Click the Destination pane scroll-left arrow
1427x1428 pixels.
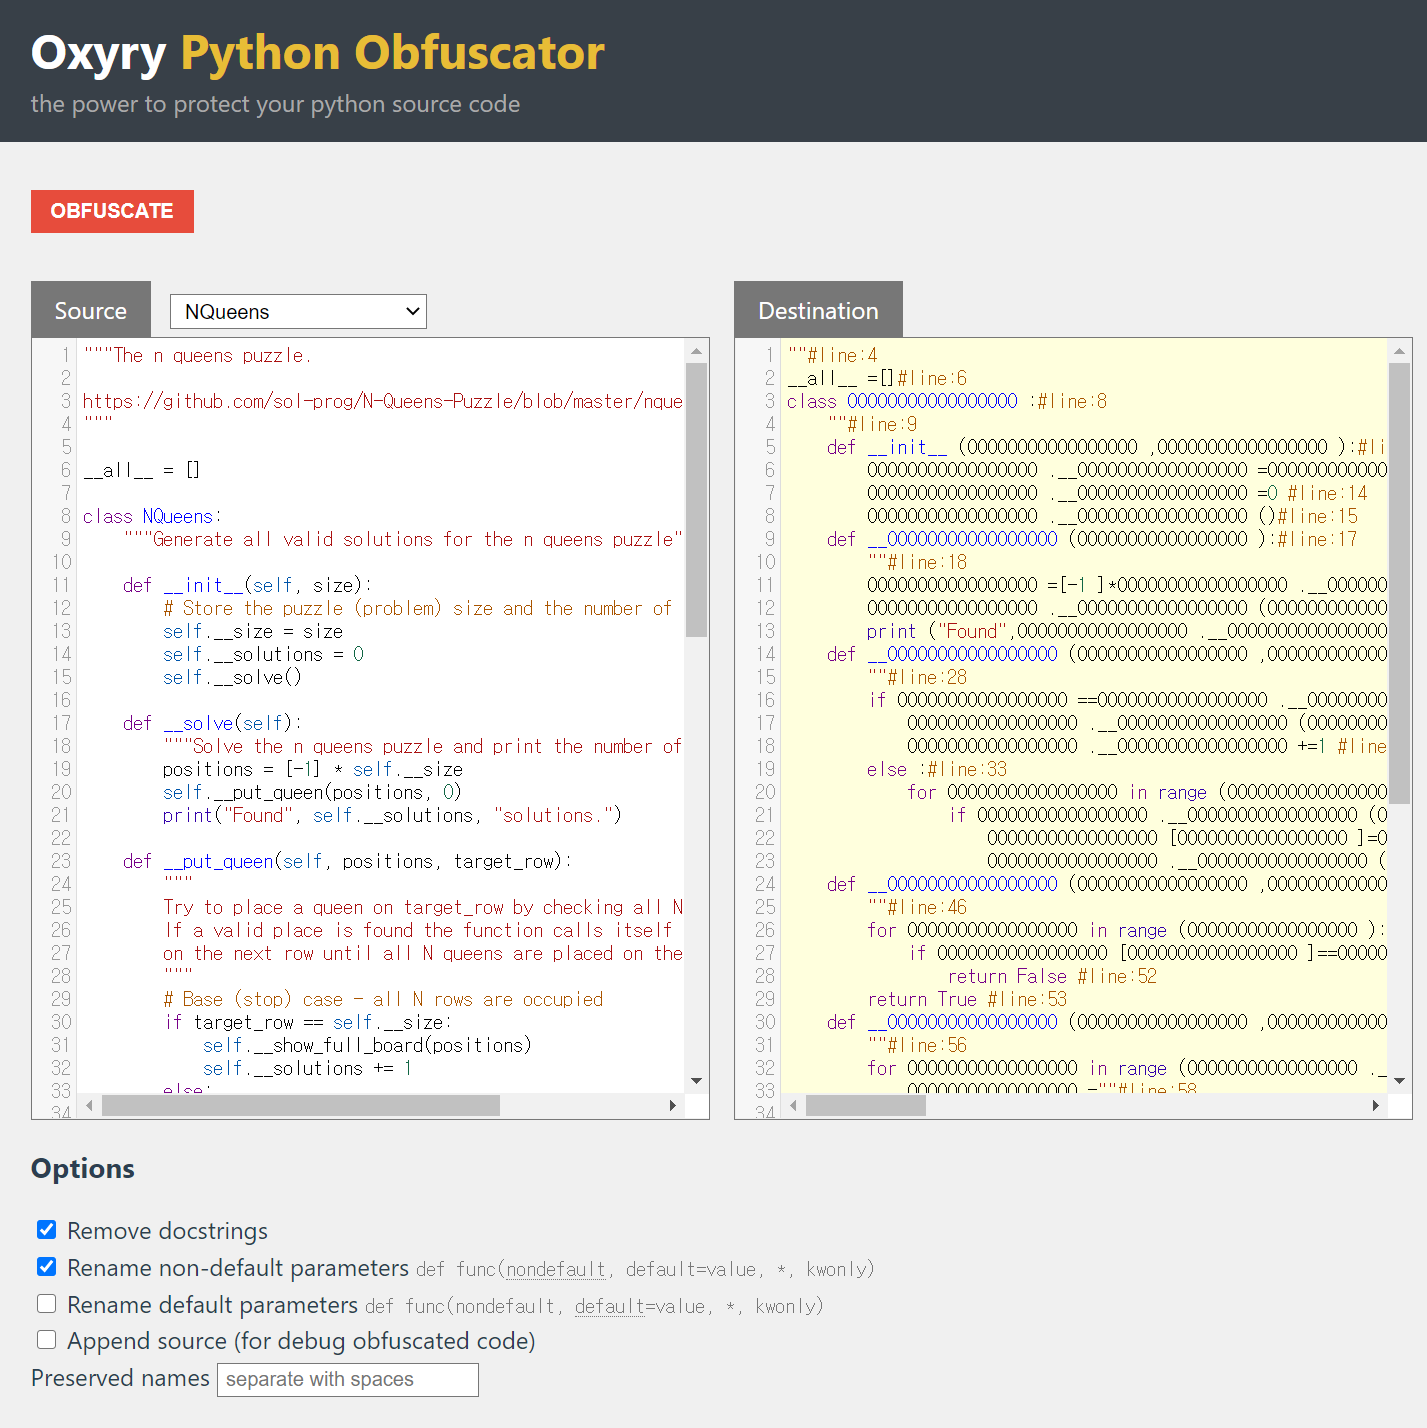pyautogui.click(x=794, y=1105)
